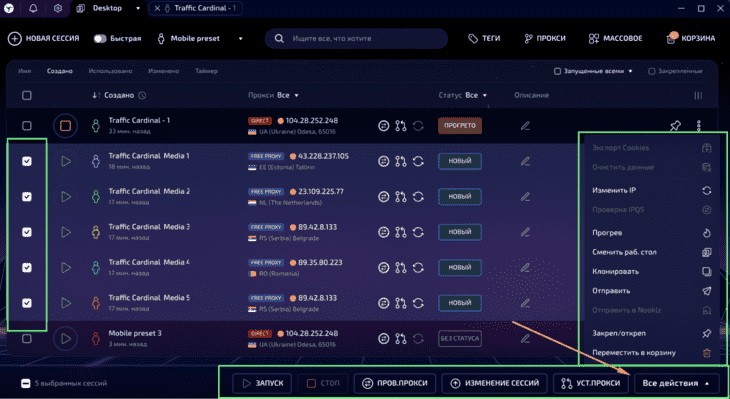Image resolution: width=730 pixels, height=399 pixels.
Task: Edit description pencil for Traffic Cardinal Media 3
Action: point(525,232)
